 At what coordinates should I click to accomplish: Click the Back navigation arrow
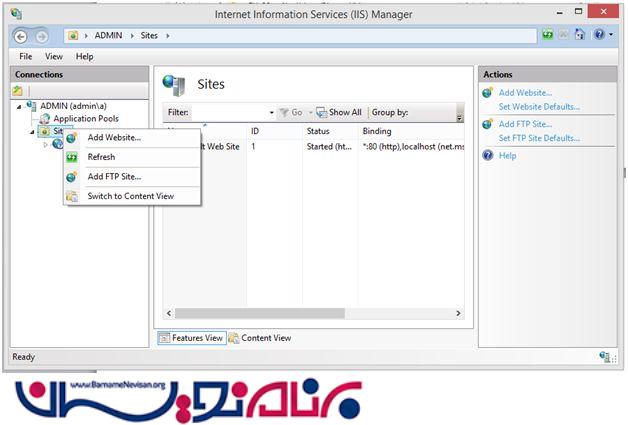[x=21, y=37]
